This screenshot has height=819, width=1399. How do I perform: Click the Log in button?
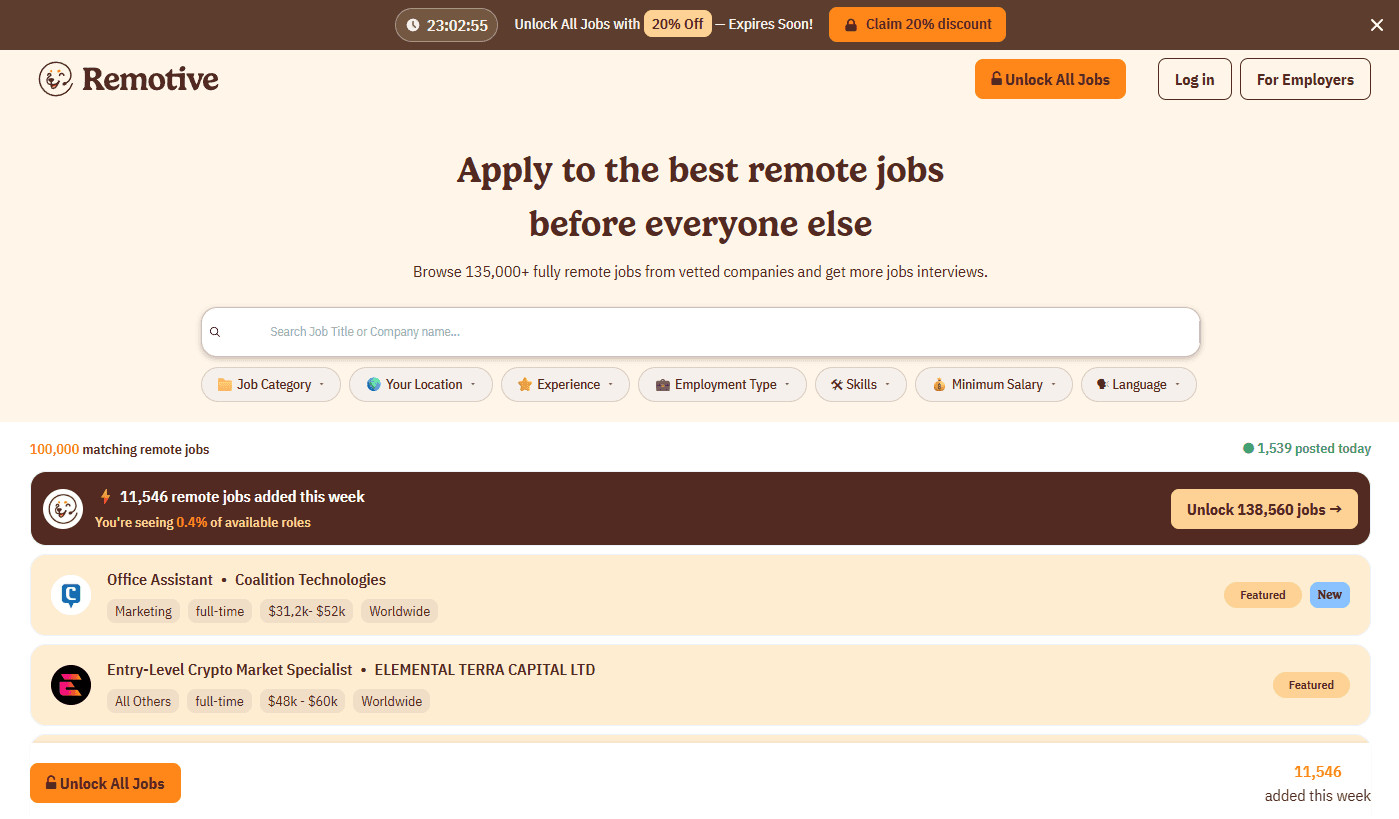[1194, 80]
